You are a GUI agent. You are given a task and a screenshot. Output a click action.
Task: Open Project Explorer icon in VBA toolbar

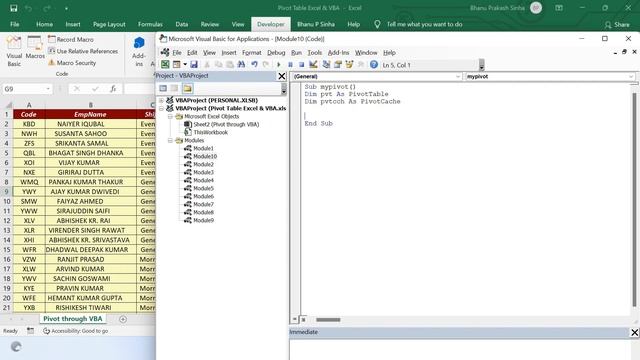[x=326, y=64]
